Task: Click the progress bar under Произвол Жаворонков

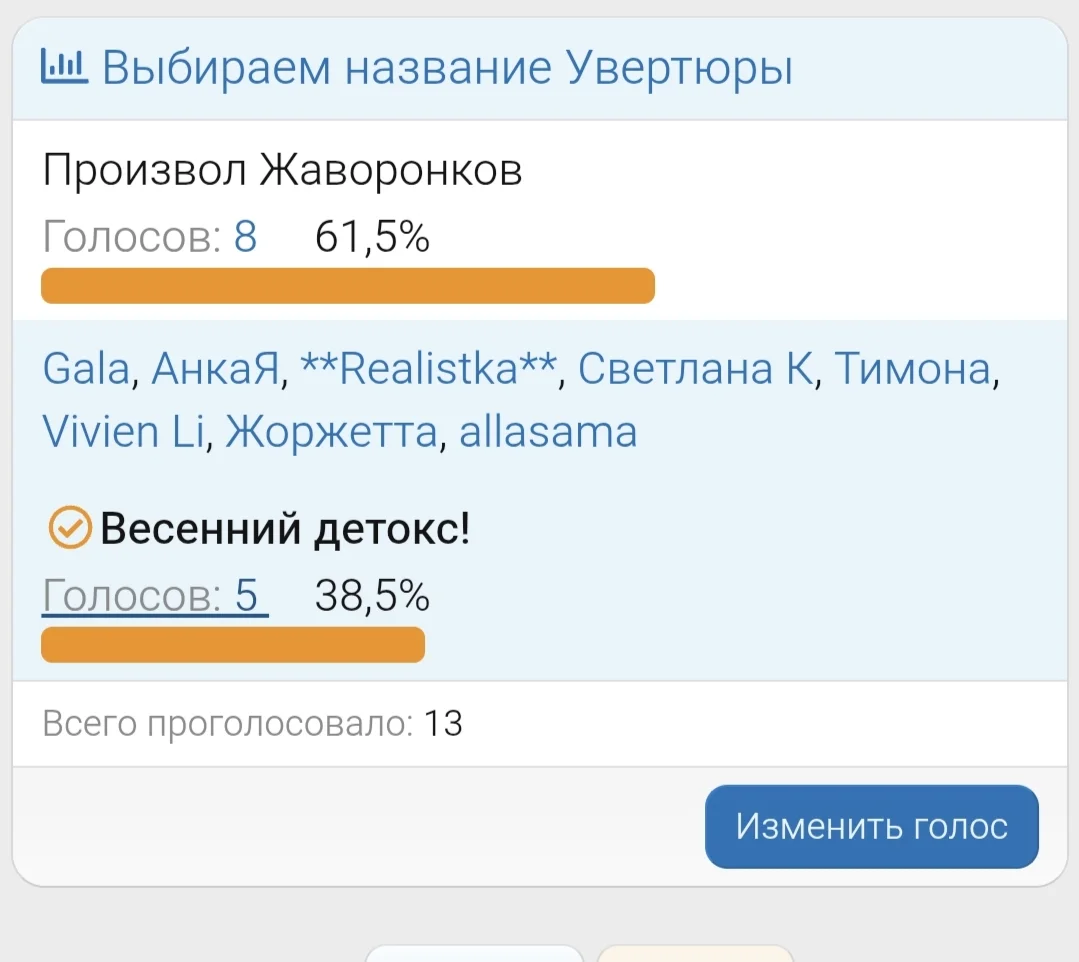Action: pos(347,285)
